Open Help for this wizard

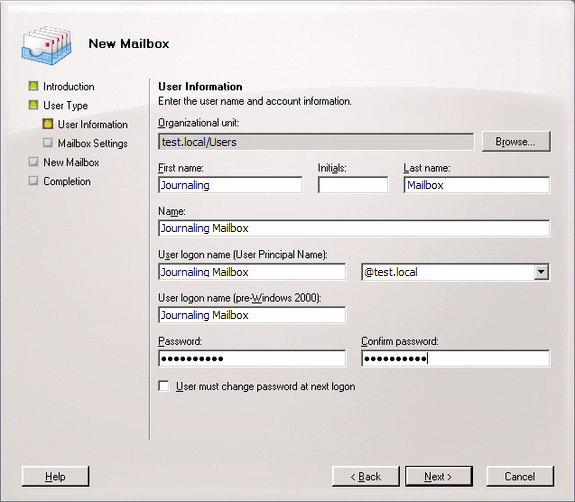tap(55, 476)
